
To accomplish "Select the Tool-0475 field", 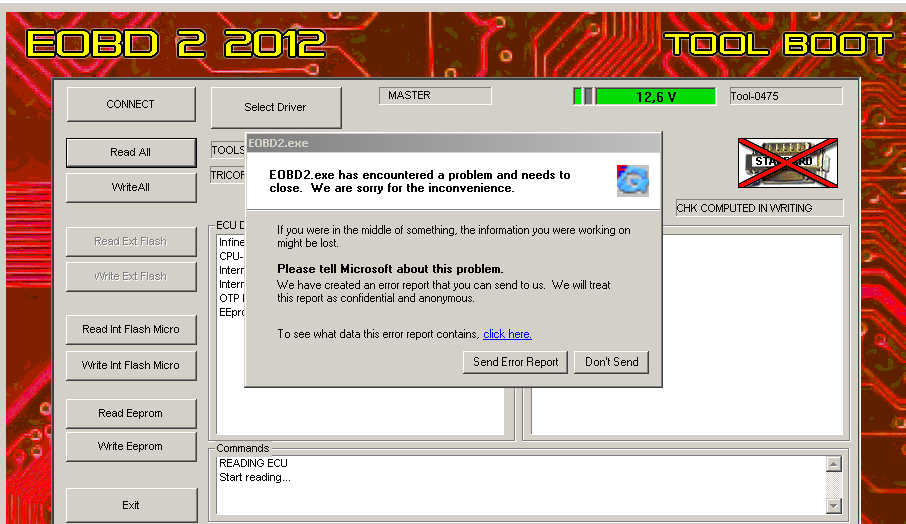I will point(786,96).
